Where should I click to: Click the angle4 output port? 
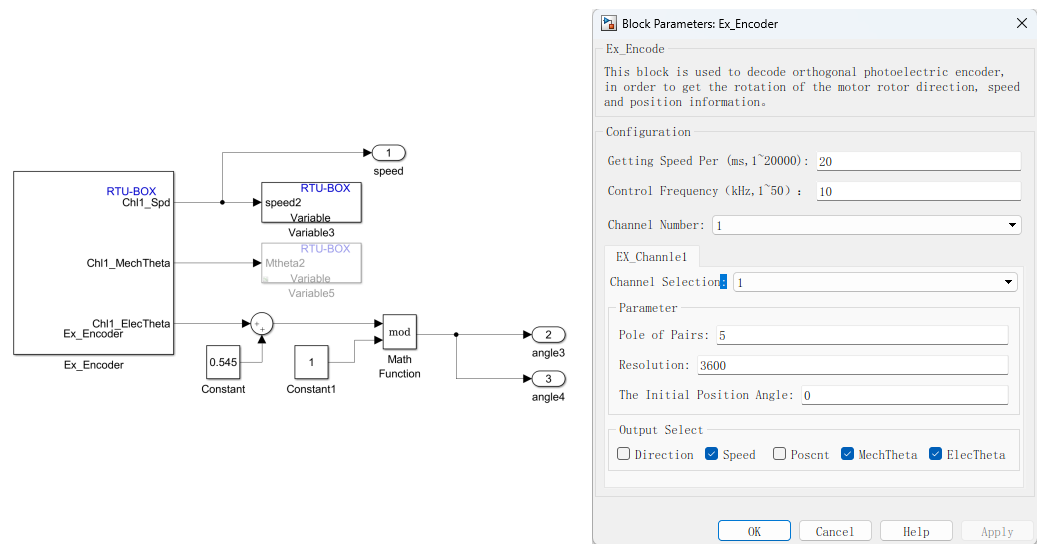[548, 379]
